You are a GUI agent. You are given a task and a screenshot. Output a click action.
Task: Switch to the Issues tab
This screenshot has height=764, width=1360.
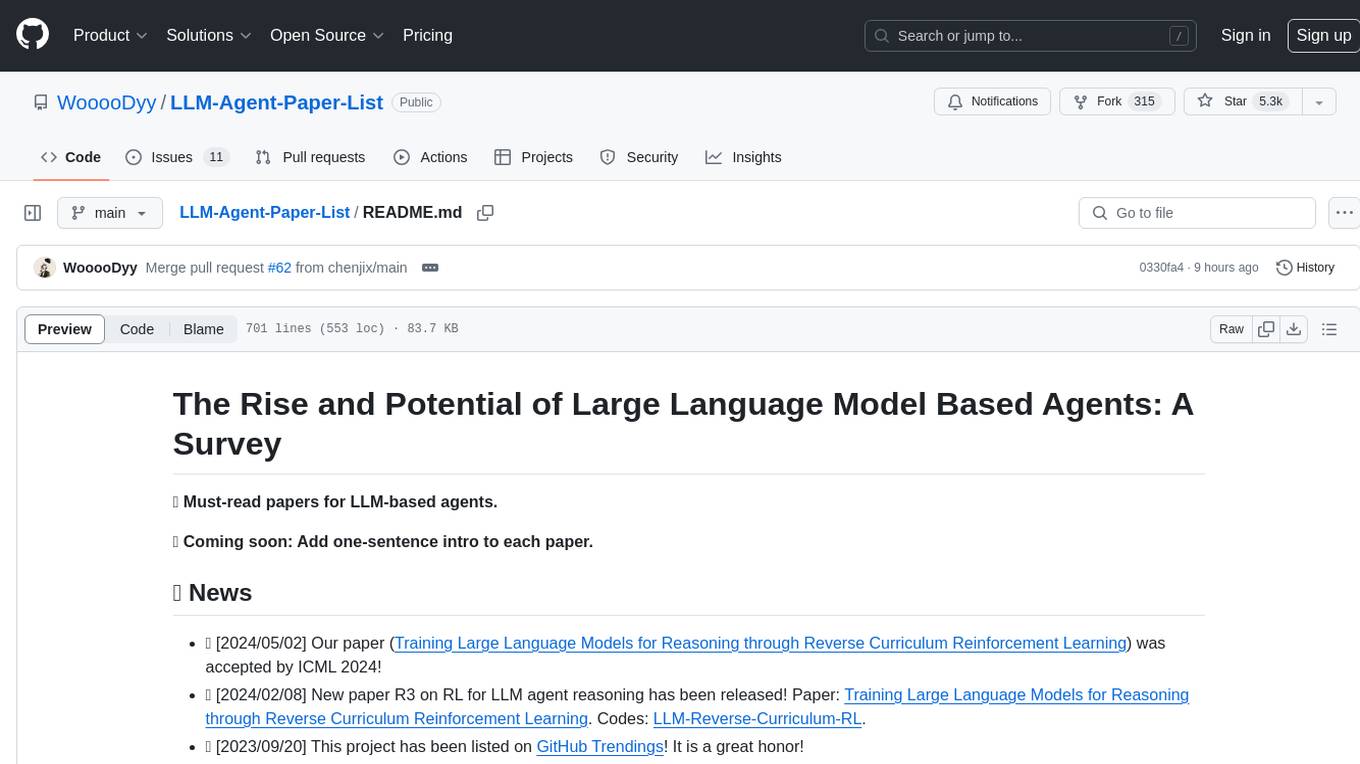(176, 157)
